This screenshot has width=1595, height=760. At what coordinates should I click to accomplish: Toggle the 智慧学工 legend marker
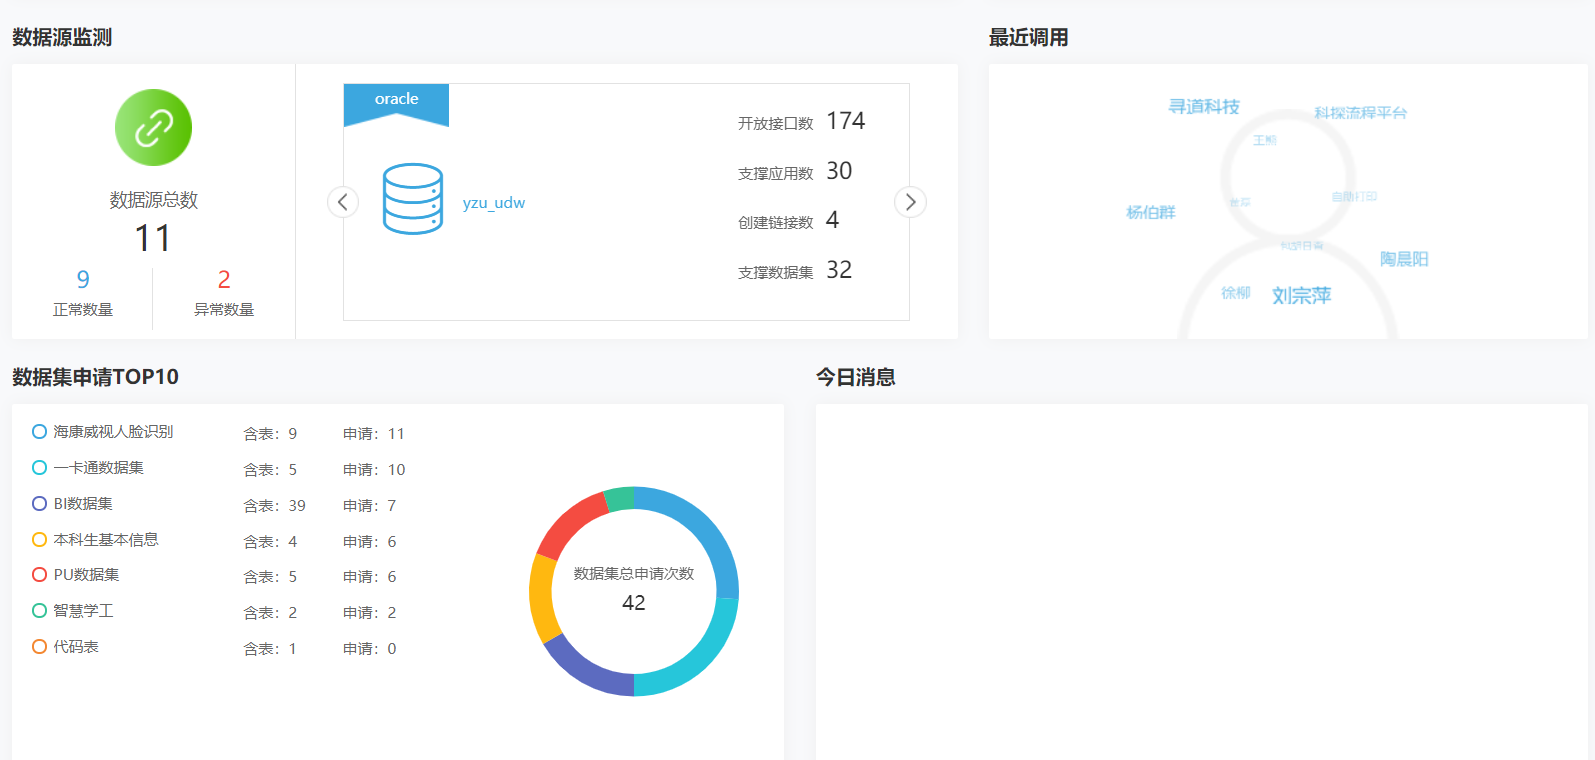coord(40,611)
